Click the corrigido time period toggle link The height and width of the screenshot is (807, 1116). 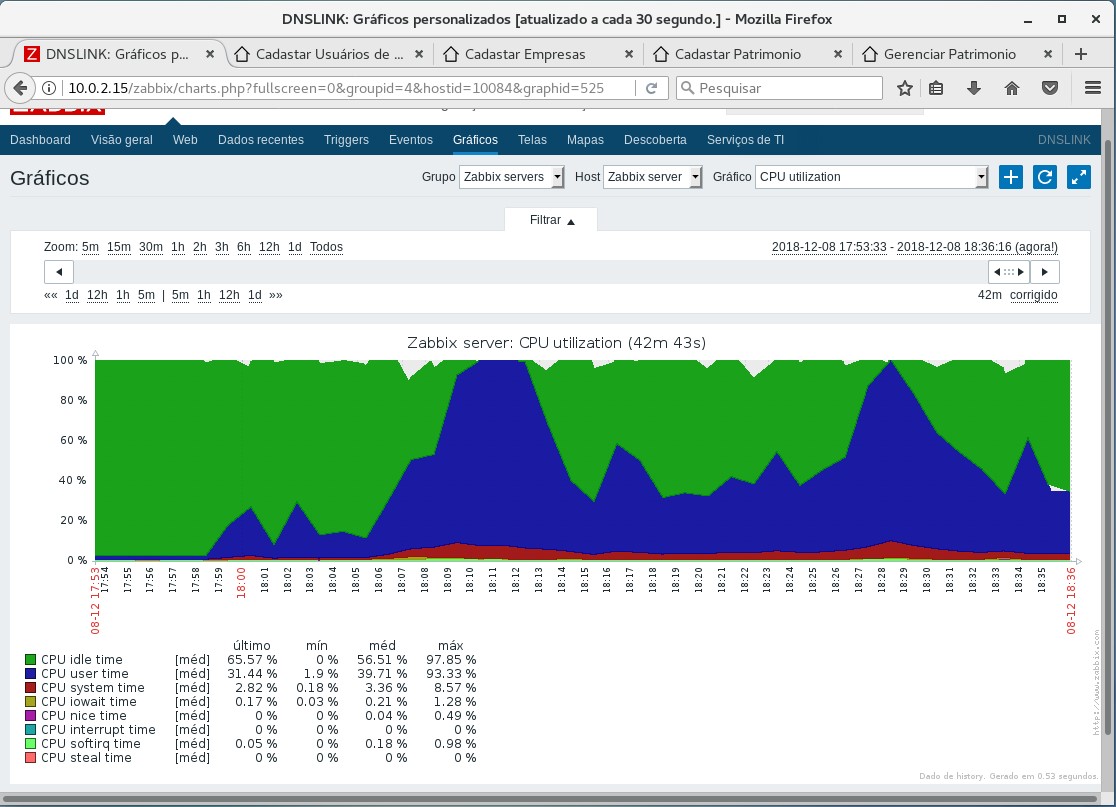coord(1033,295)
